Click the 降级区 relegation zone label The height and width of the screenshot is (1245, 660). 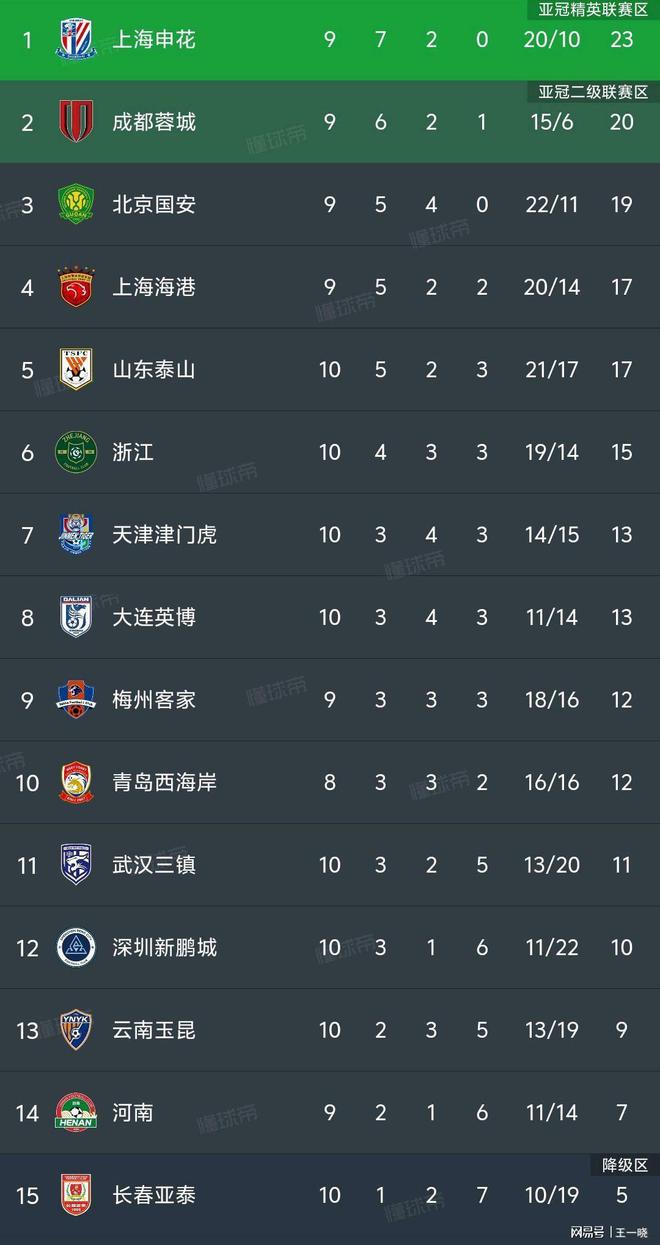coord(624,1165)
